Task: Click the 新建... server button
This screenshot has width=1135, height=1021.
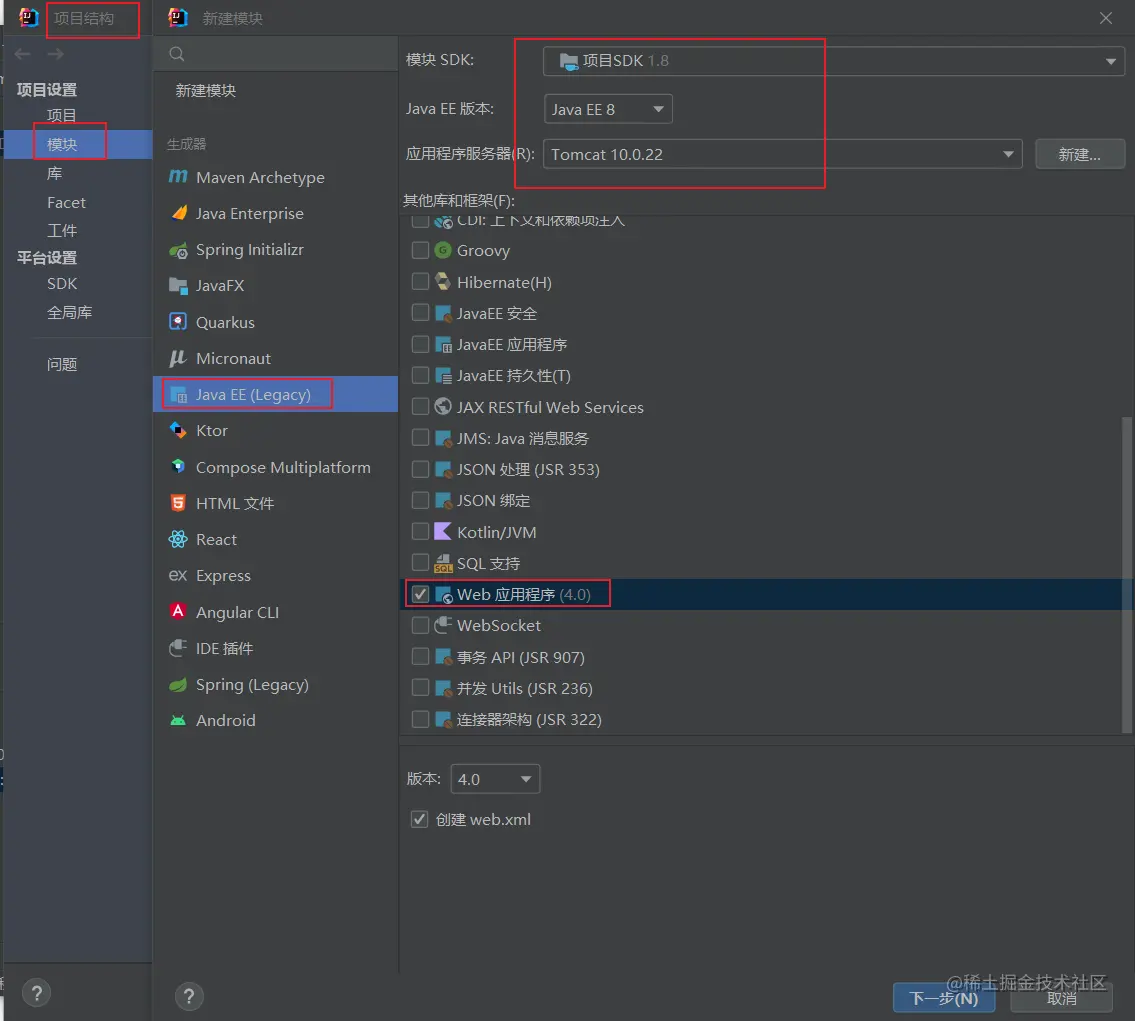Action: pyautogui.click(x=1079, y=154)
